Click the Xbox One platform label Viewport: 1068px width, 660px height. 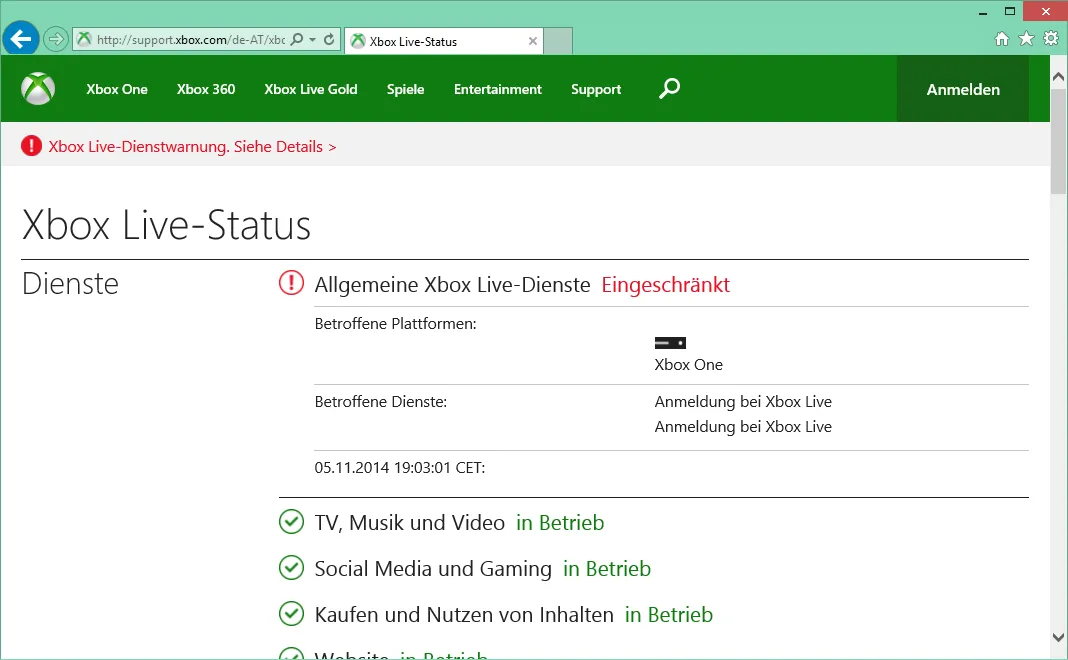coord(689,364)
